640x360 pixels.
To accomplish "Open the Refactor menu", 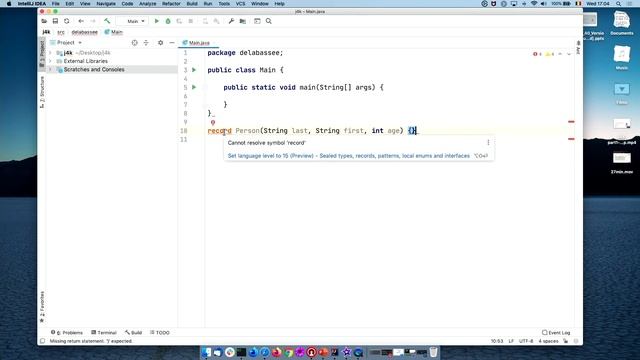I will coord(171,4).
